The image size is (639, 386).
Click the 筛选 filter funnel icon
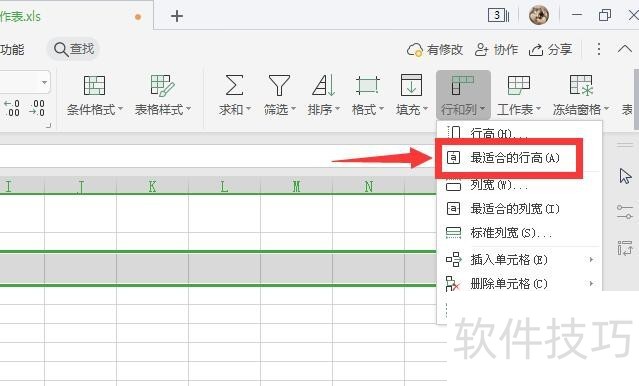(279, 85)
